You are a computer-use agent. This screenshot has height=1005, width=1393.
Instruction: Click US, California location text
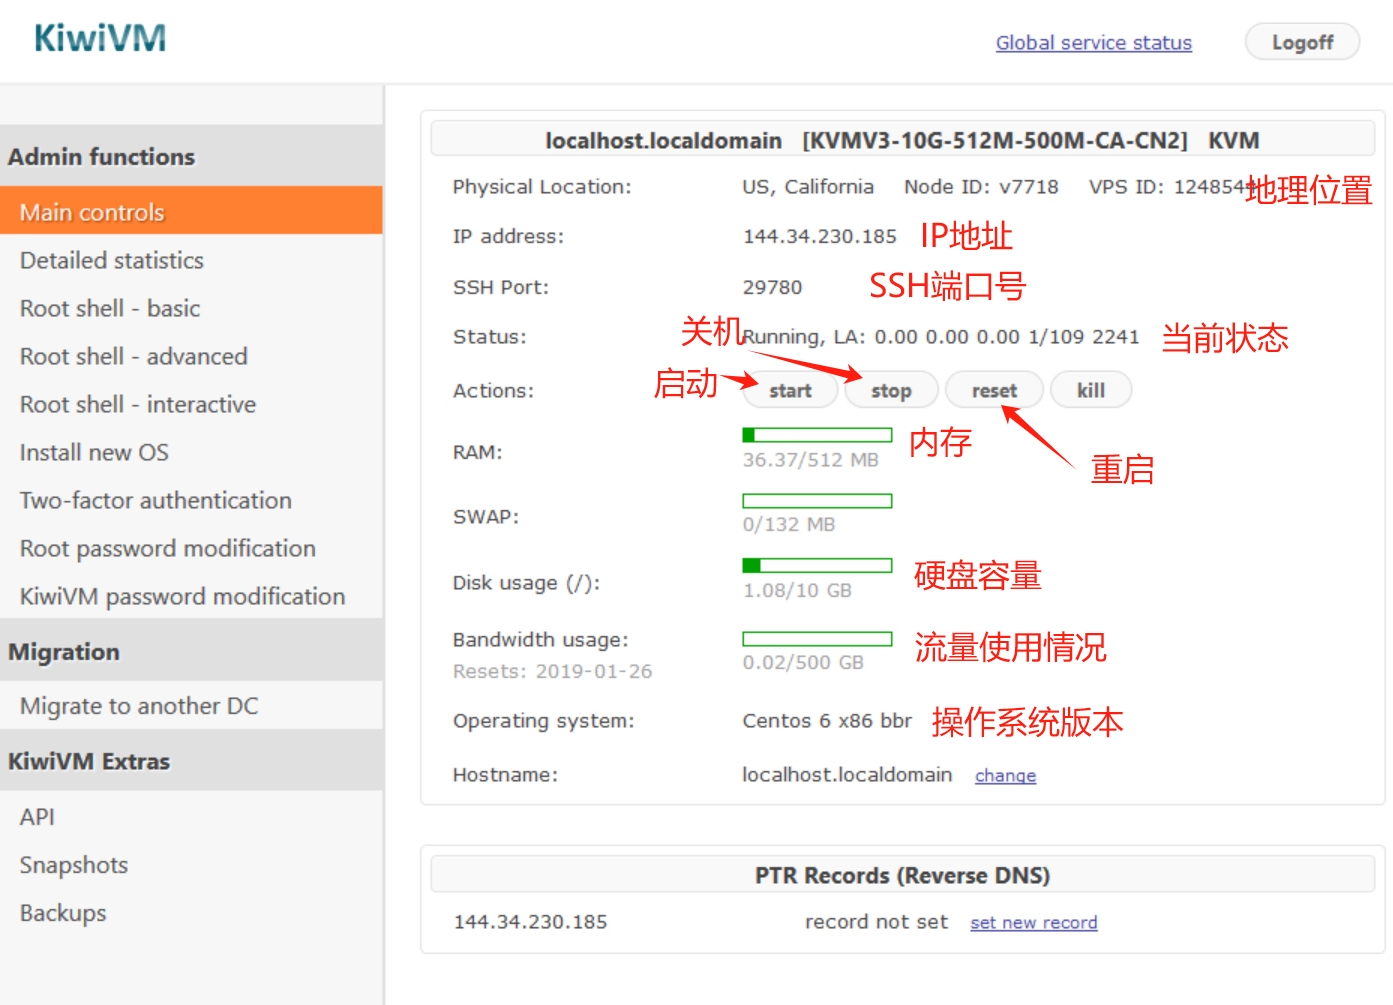808,187
